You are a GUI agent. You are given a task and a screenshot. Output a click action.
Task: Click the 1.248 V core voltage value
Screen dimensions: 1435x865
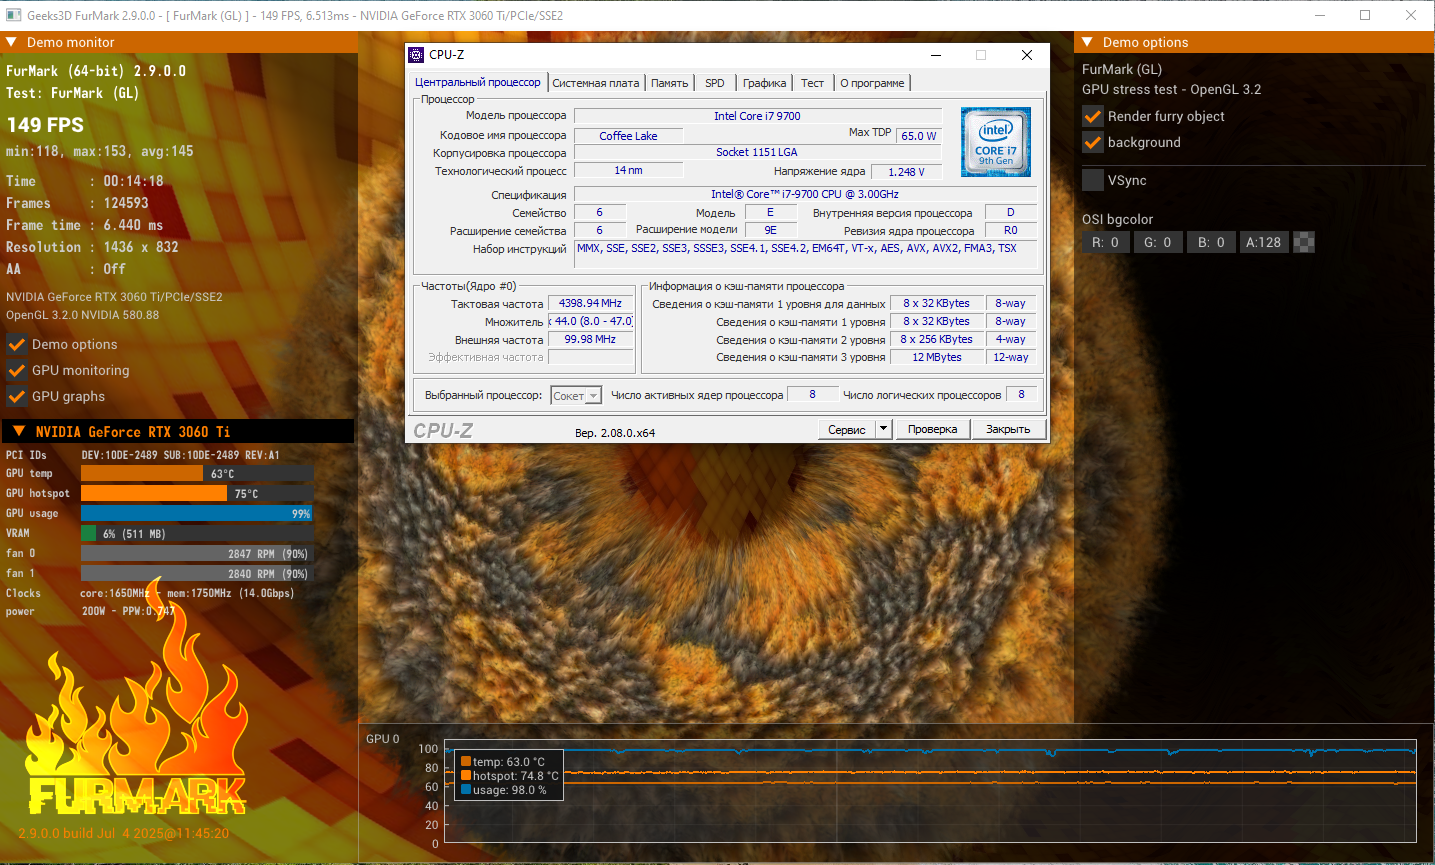tap(907, 171)
